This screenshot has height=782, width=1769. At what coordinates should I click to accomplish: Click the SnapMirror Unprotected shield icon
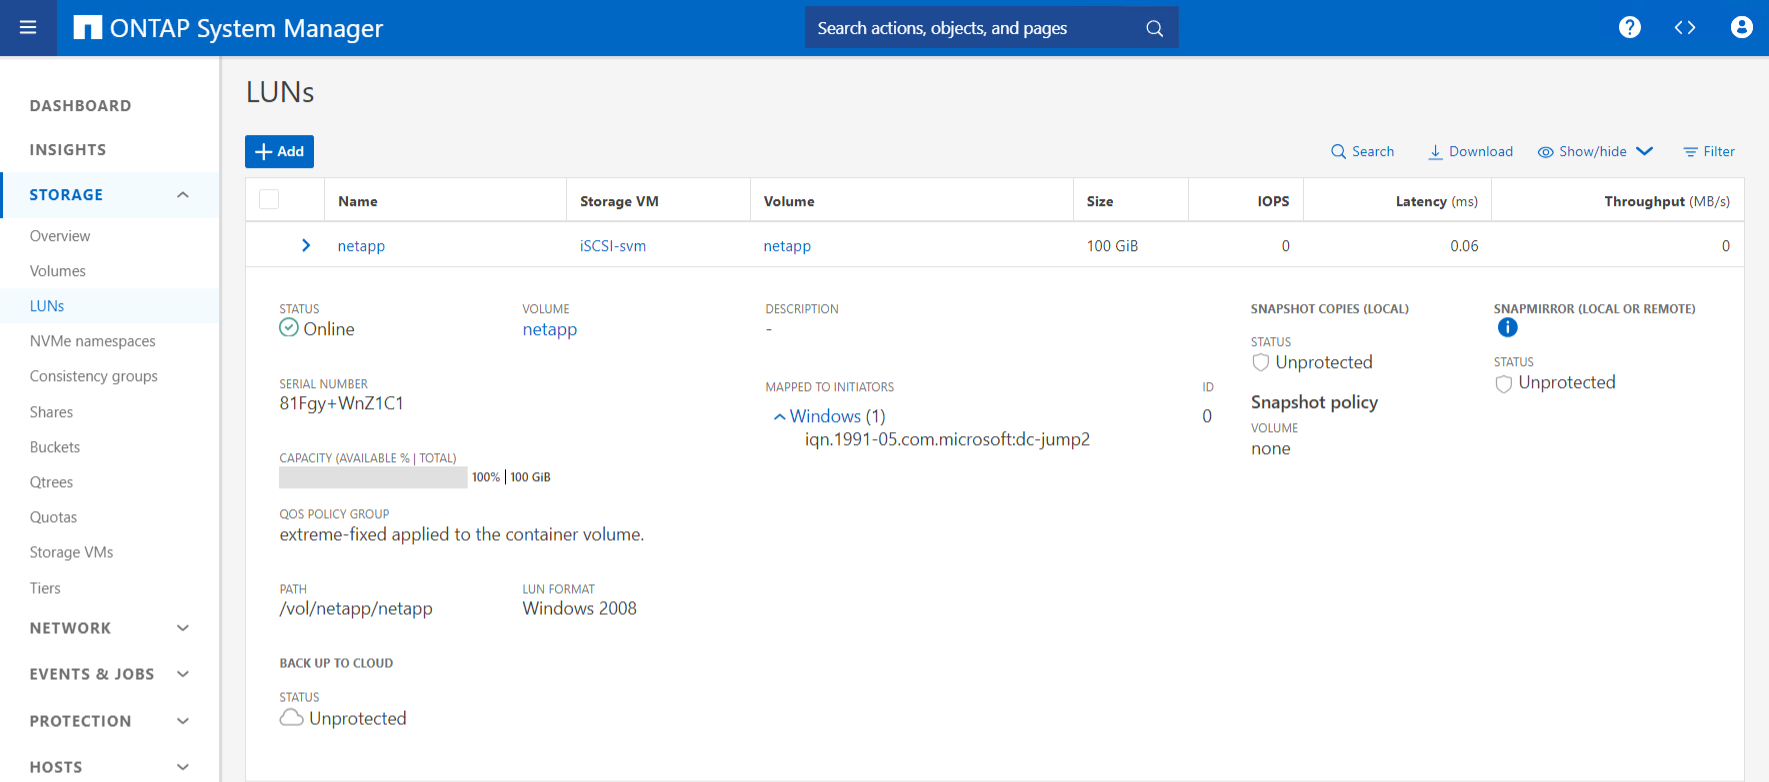1503,383
